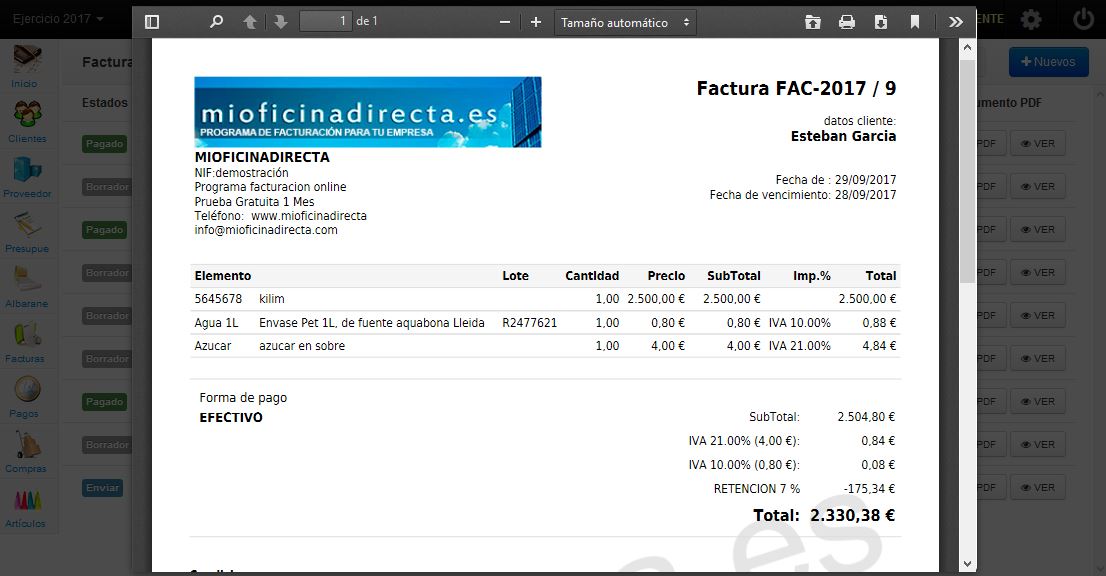The image size is (1106, 576).
Task: Open Presupuestos section in the sidebar
Action: [x=27, y=231]
